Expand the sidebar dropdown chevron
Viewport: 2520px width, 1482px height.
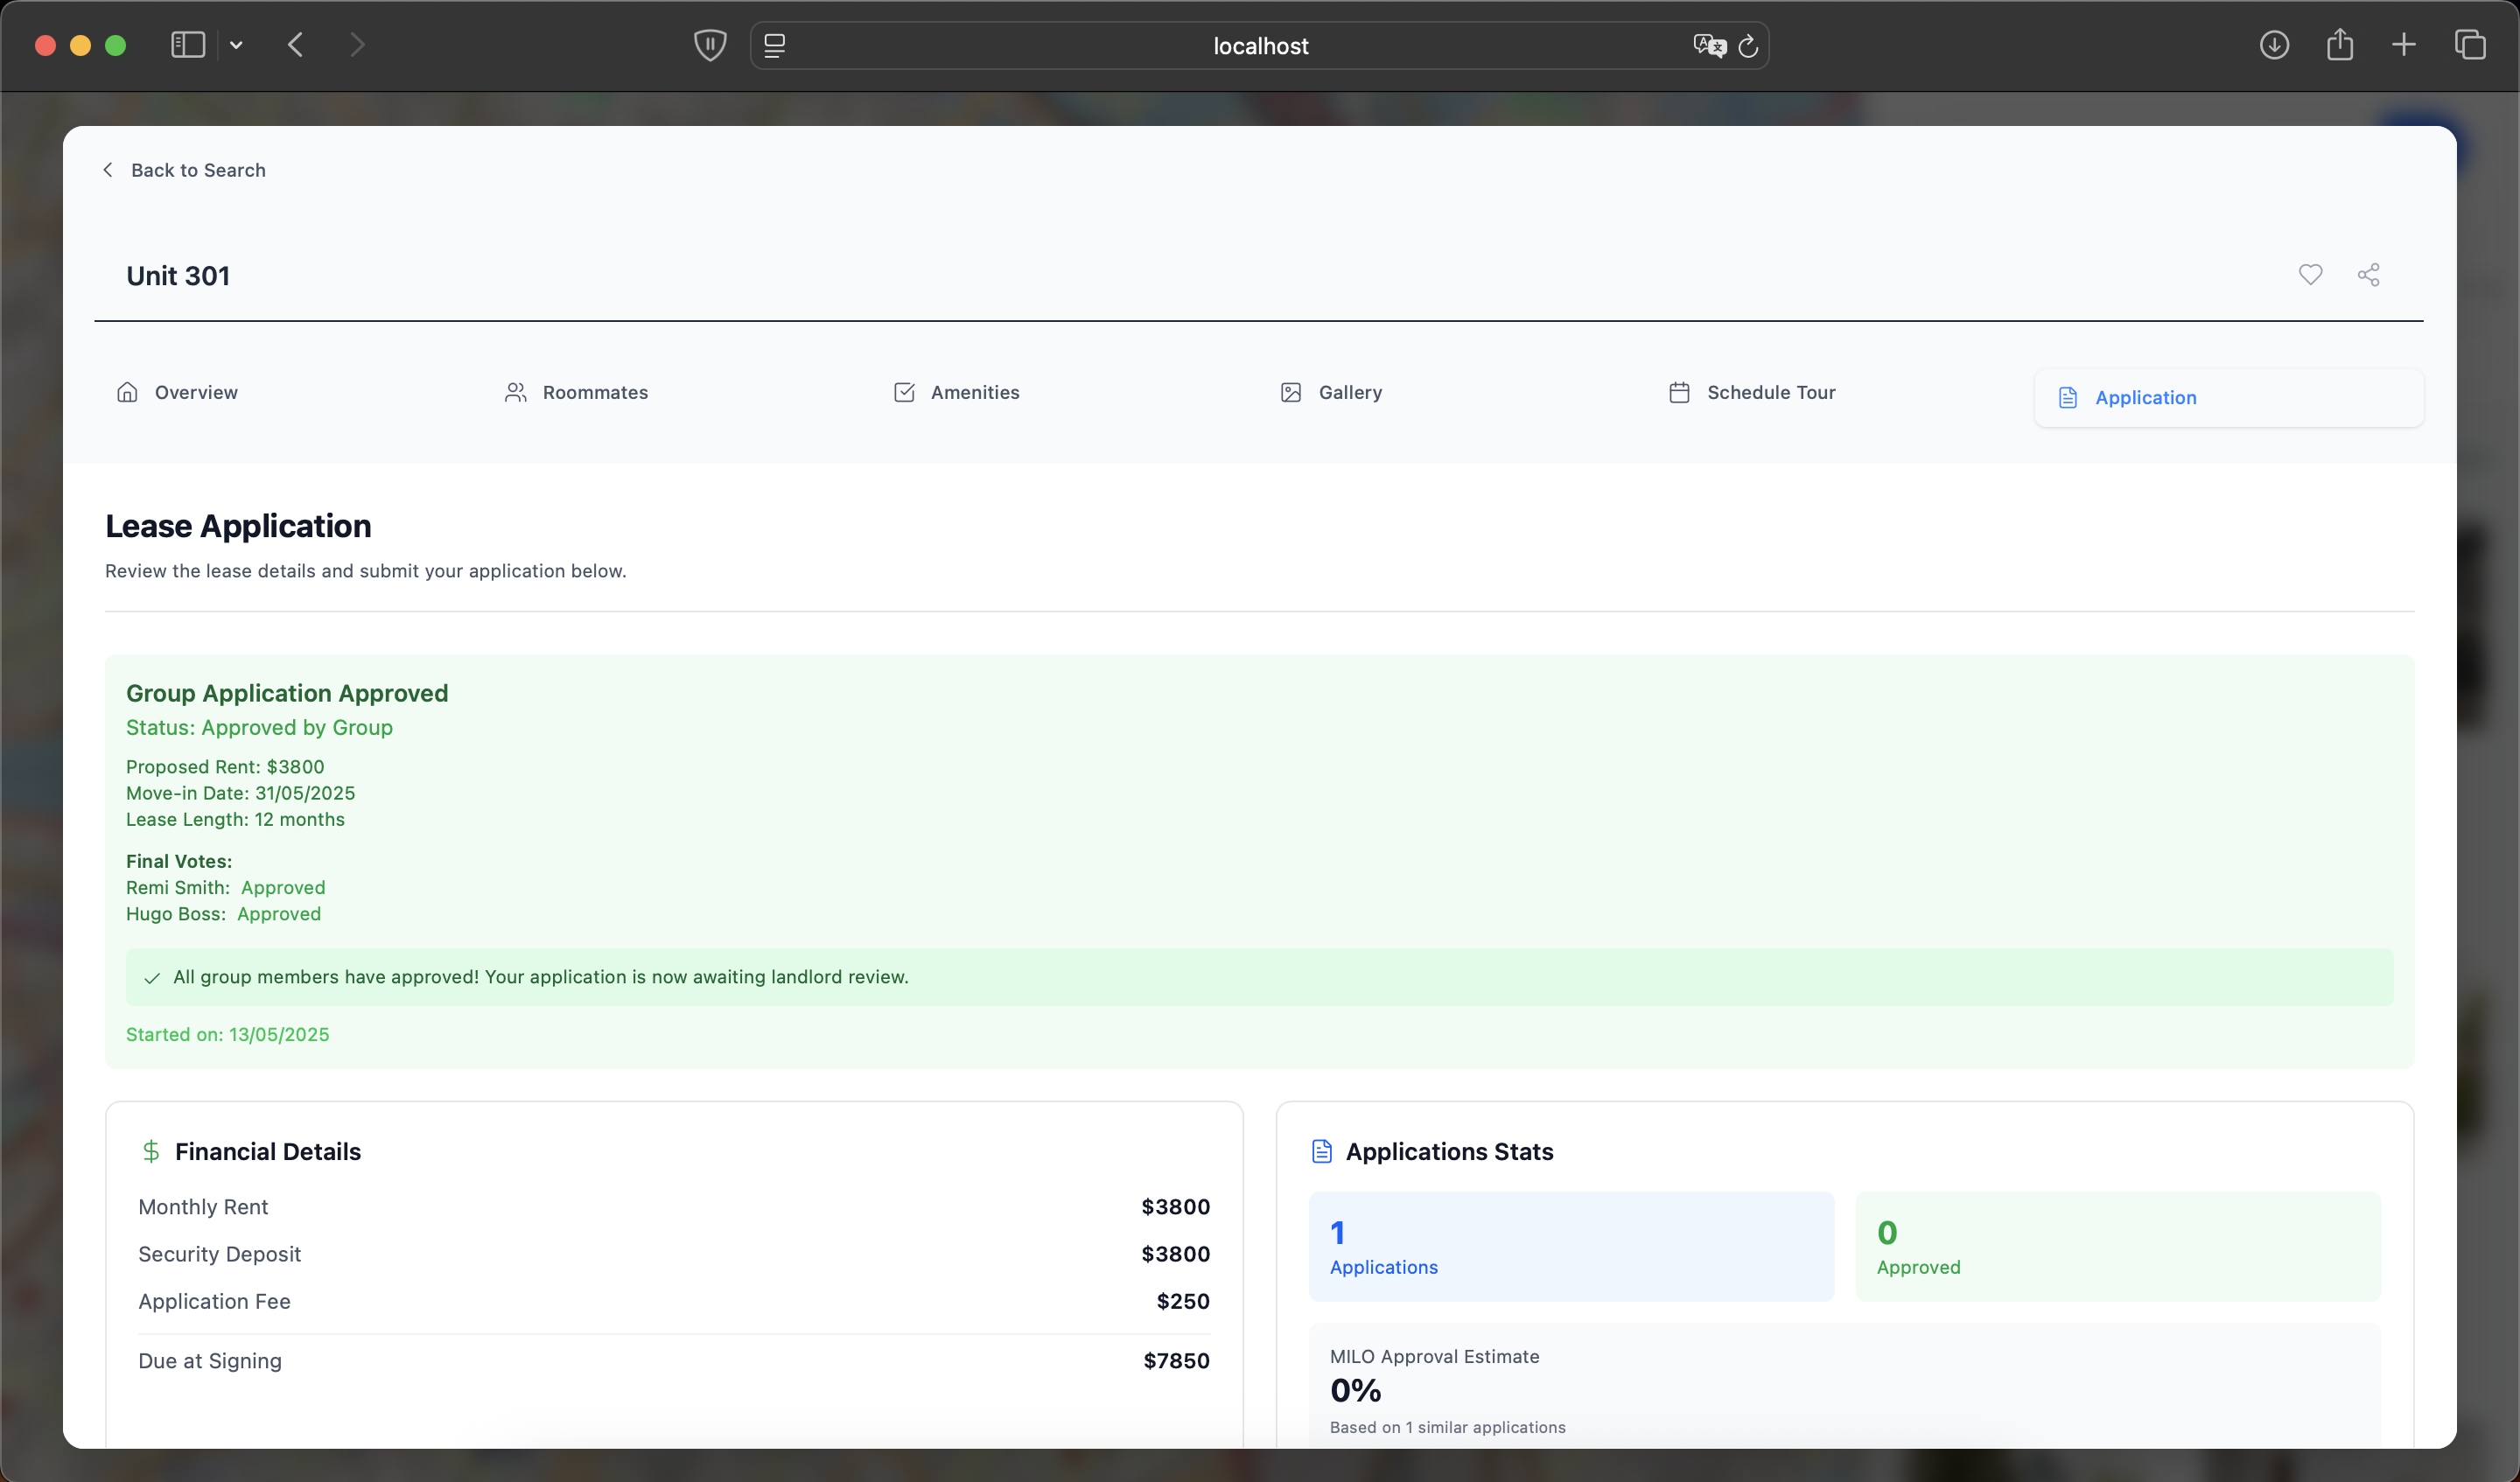click(236, 45)
